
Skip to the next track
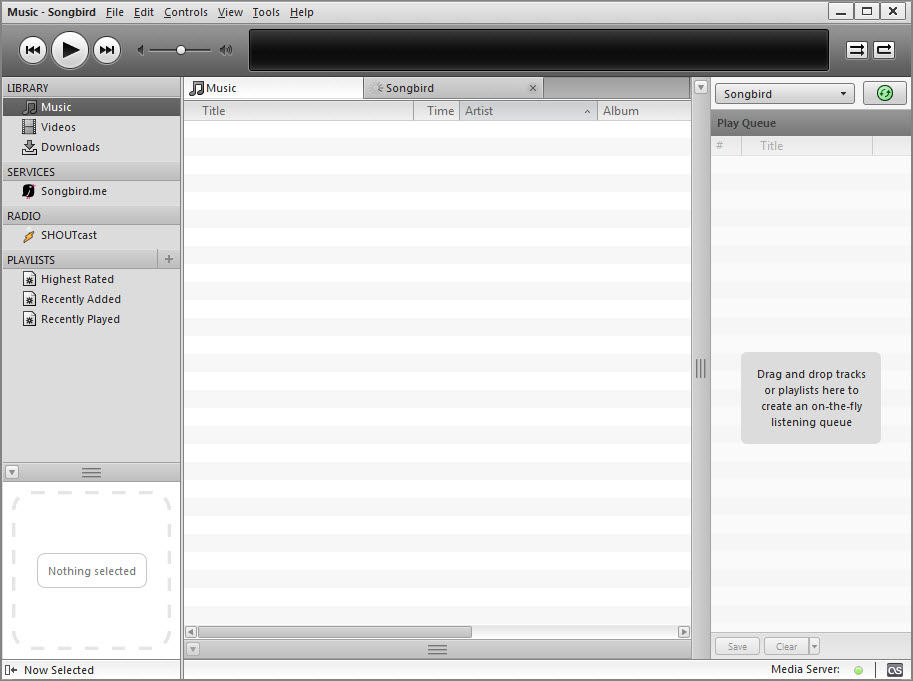point(107,50)
